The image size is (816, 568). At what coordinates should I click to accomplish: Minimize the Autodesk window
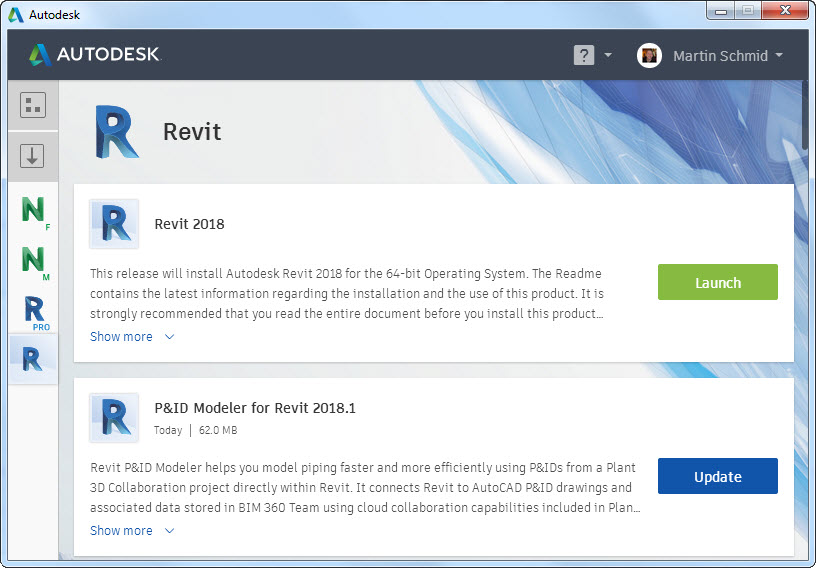click(721, 11)
